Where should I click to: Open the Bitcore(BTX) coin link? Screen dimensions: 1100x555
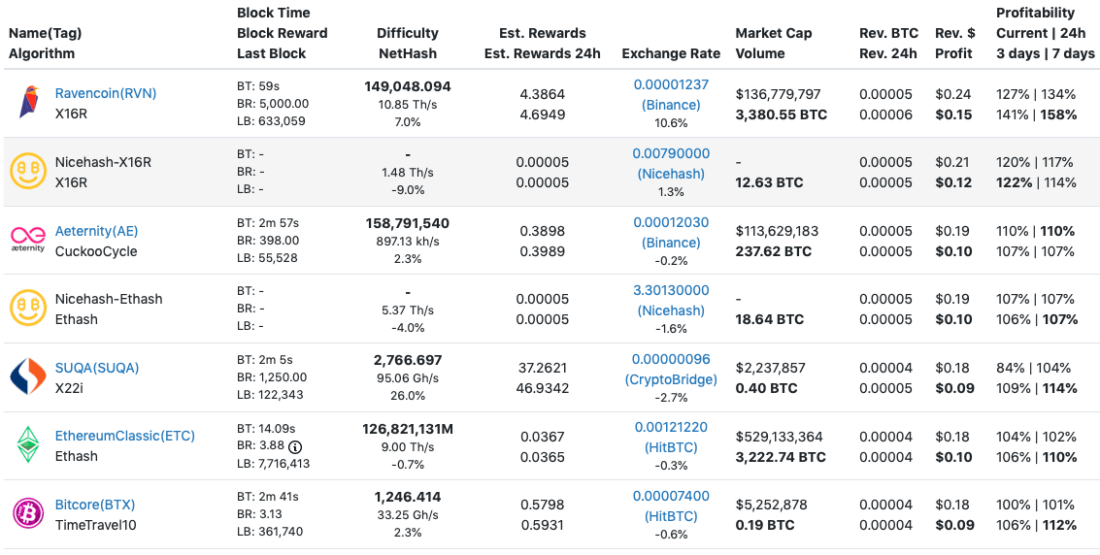click(95, 504)
